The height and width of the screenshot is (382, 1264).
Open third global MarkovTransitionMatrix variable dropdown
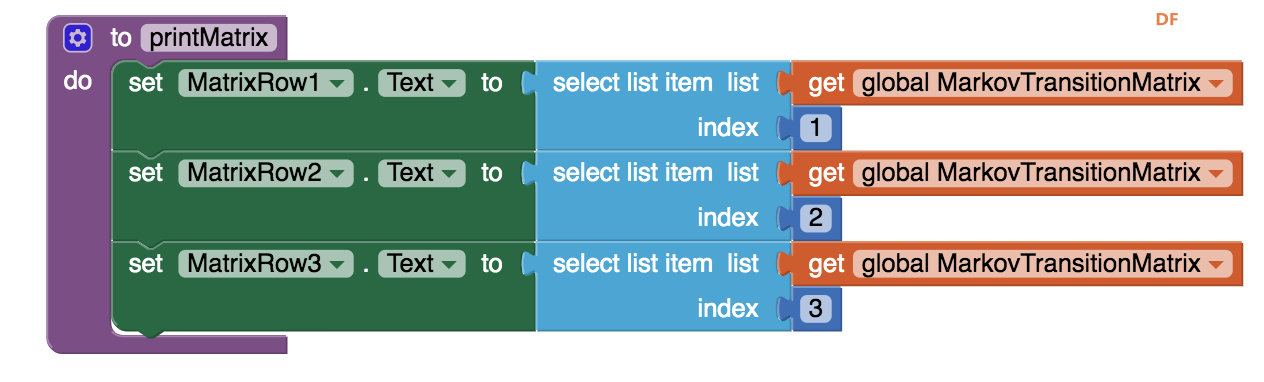1043,264
